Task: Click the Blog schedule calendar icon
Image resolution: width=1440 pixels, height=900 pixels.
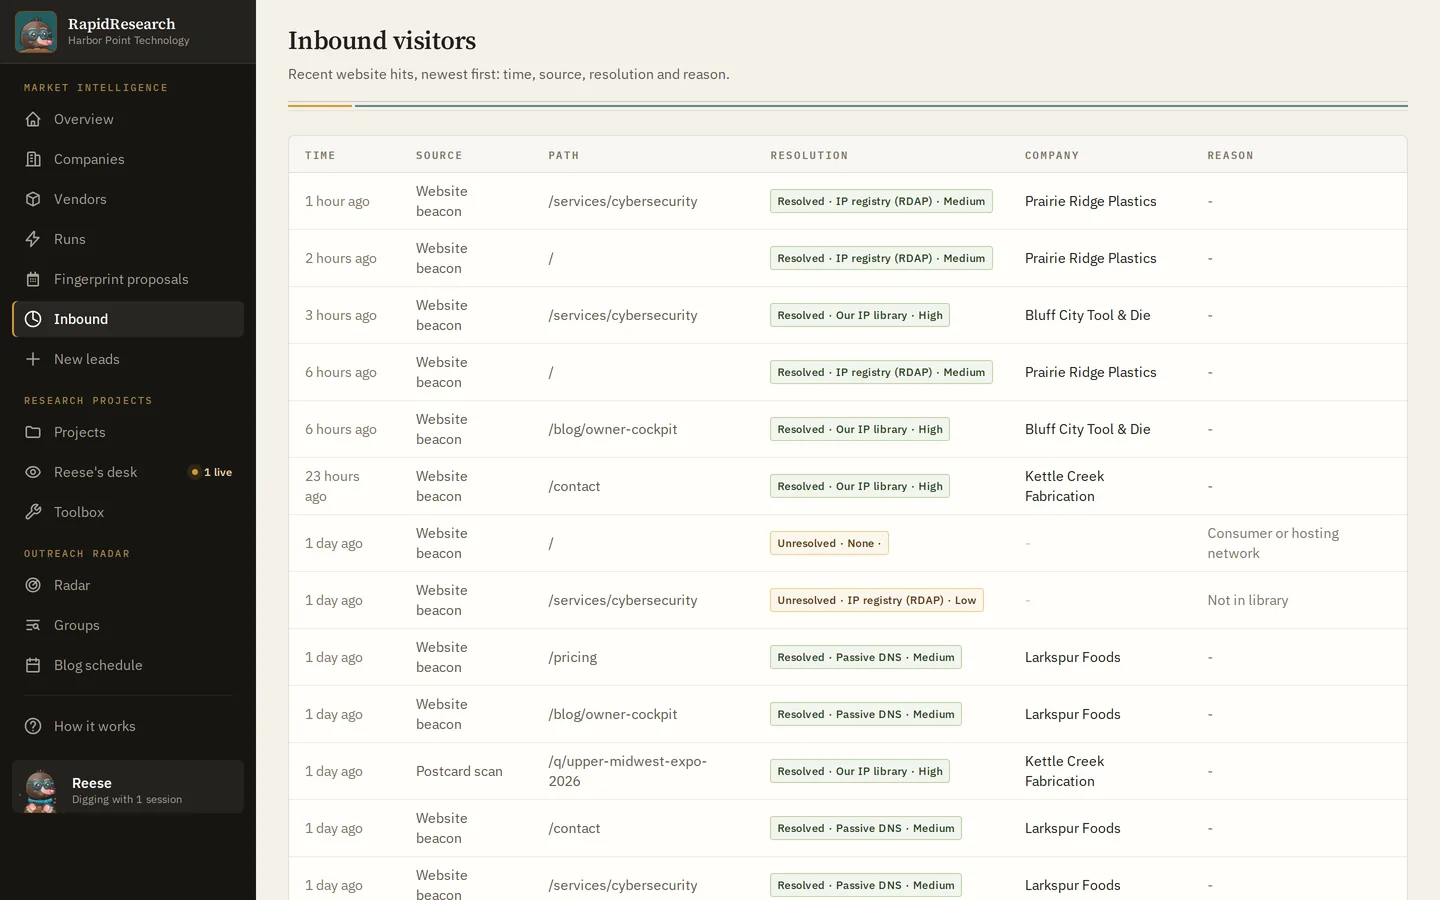Action: [x=33, y=665]
